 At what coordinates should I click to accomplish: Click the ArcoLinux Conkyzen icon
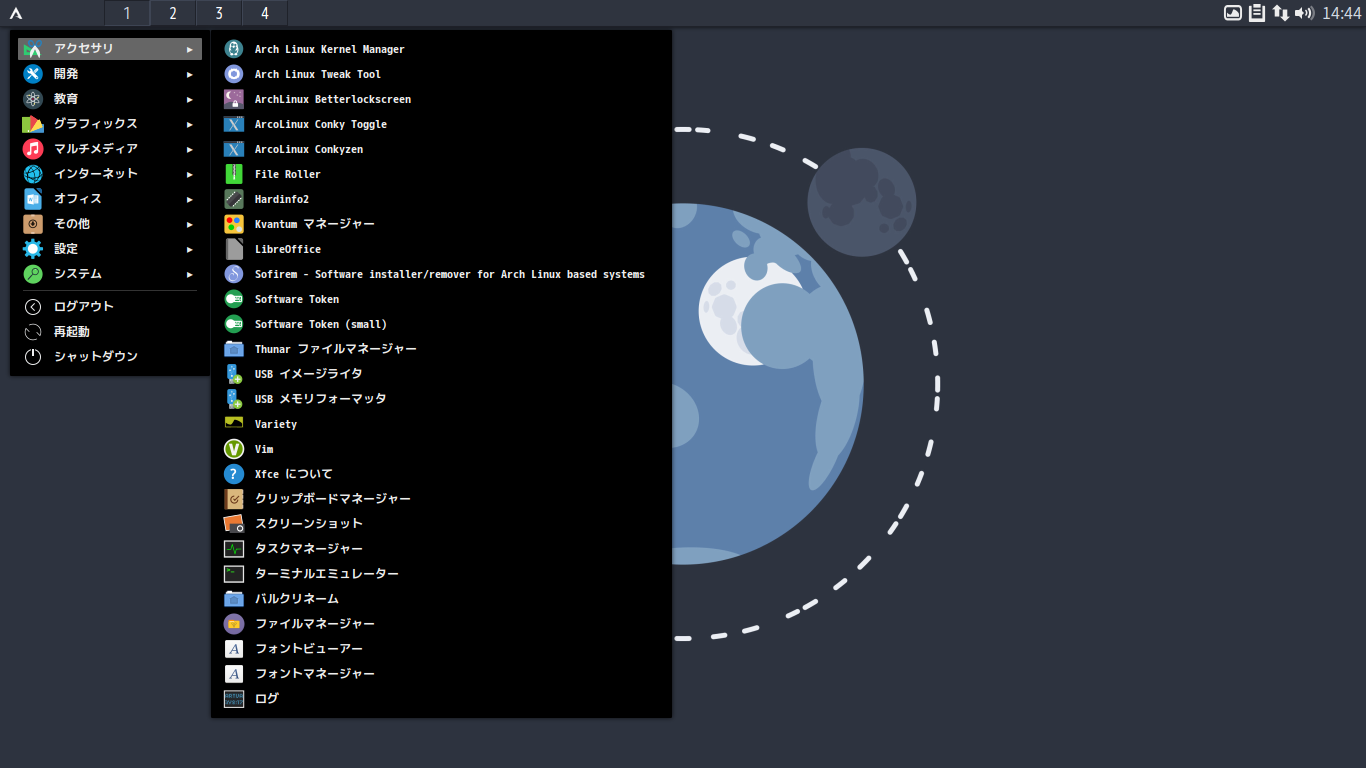[x=234, y=149]
